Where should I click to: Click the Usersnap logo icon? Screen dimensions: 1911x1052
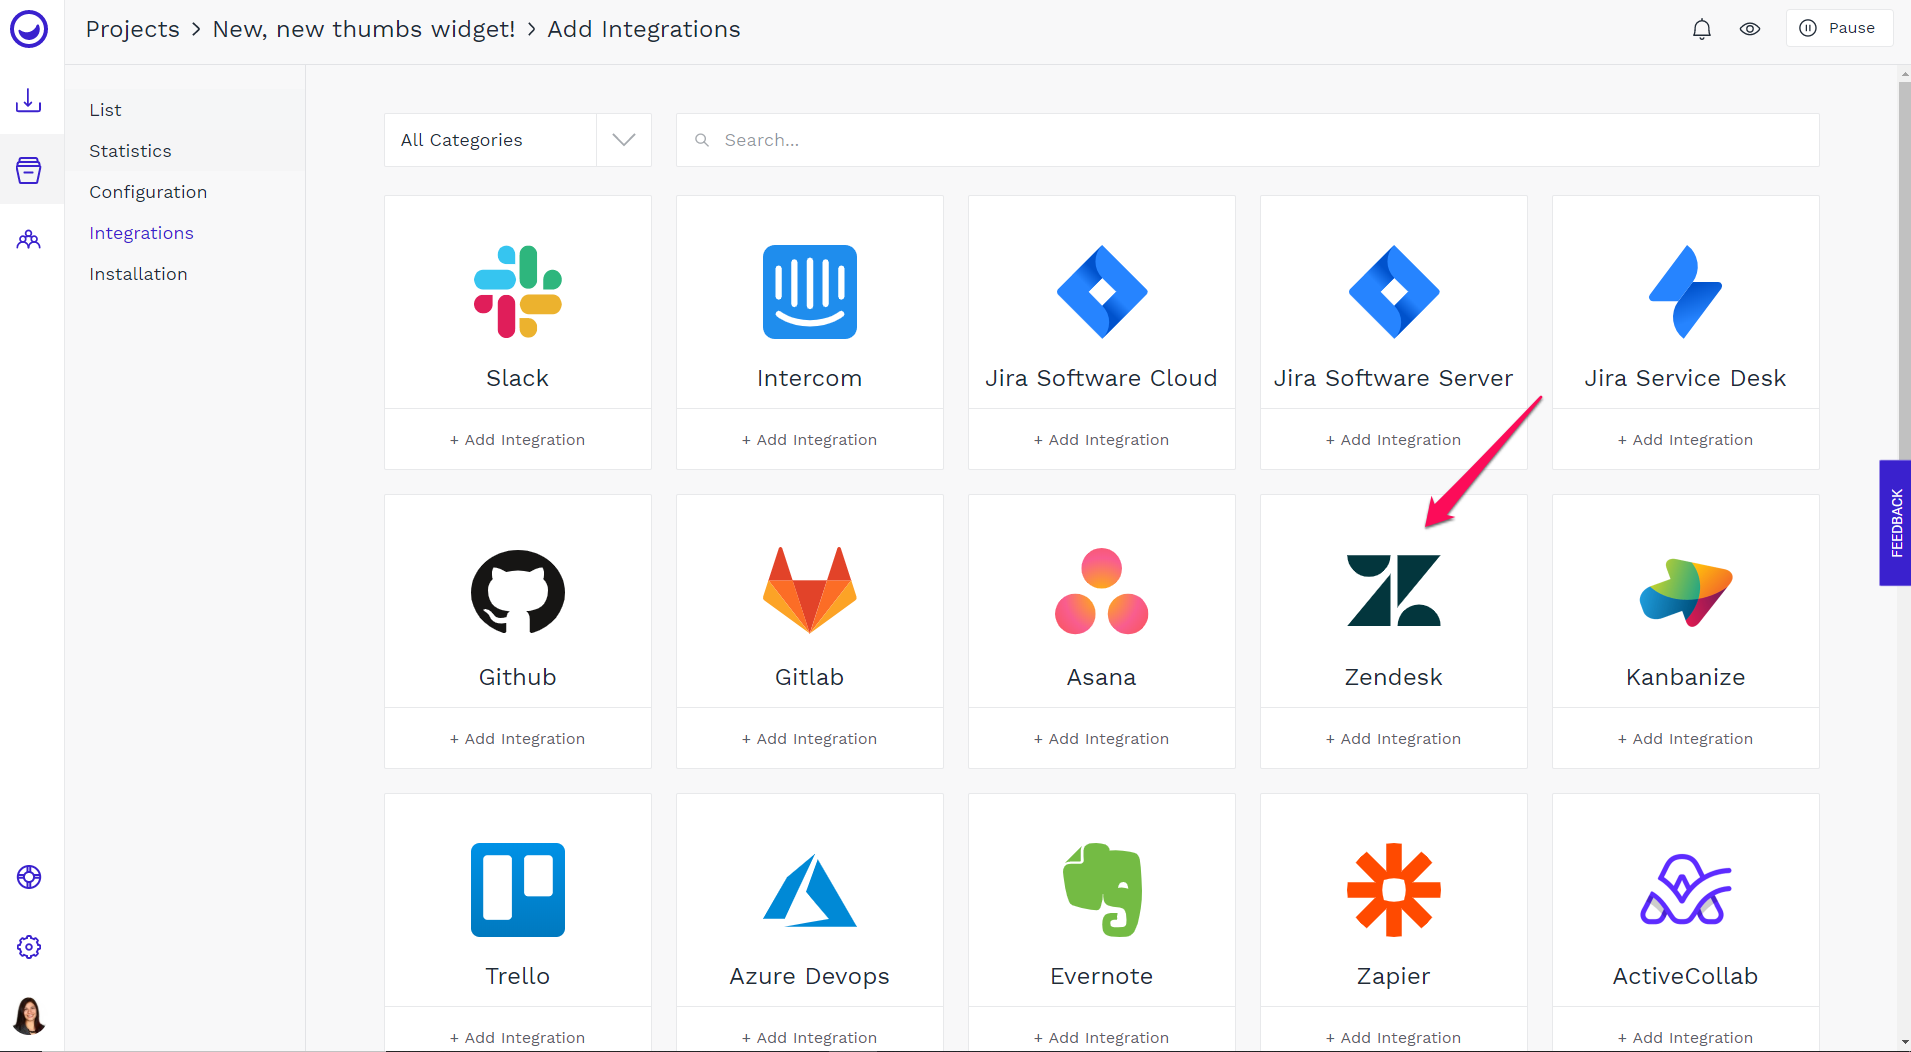click(x=29, y=29)
